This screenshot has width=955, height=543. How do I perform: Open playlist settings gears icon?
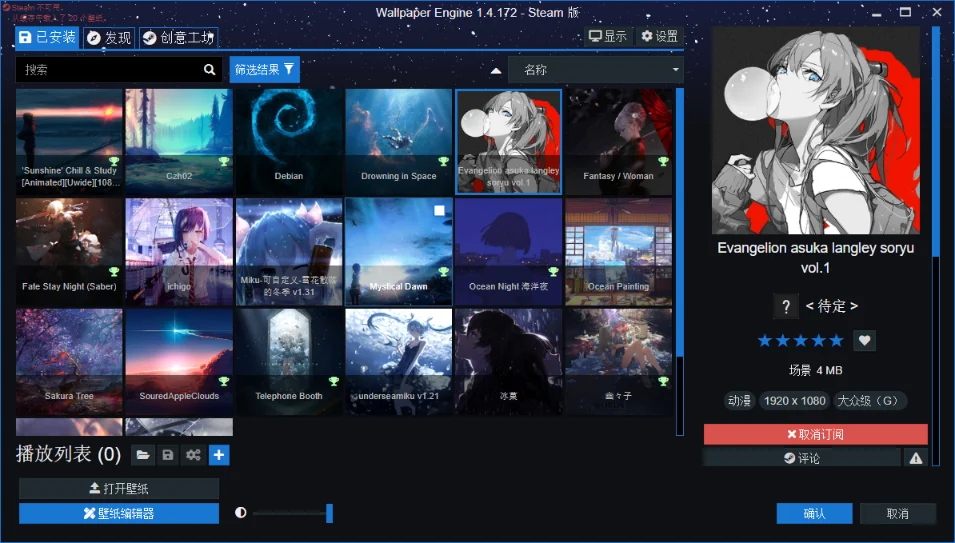tap(193, 455)
